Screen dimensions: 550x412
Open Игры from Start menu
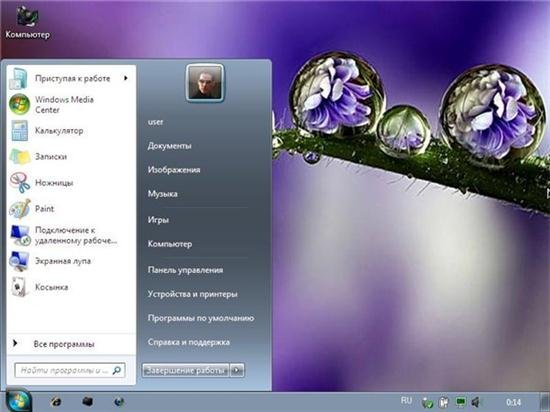click(x=158, y=220)
